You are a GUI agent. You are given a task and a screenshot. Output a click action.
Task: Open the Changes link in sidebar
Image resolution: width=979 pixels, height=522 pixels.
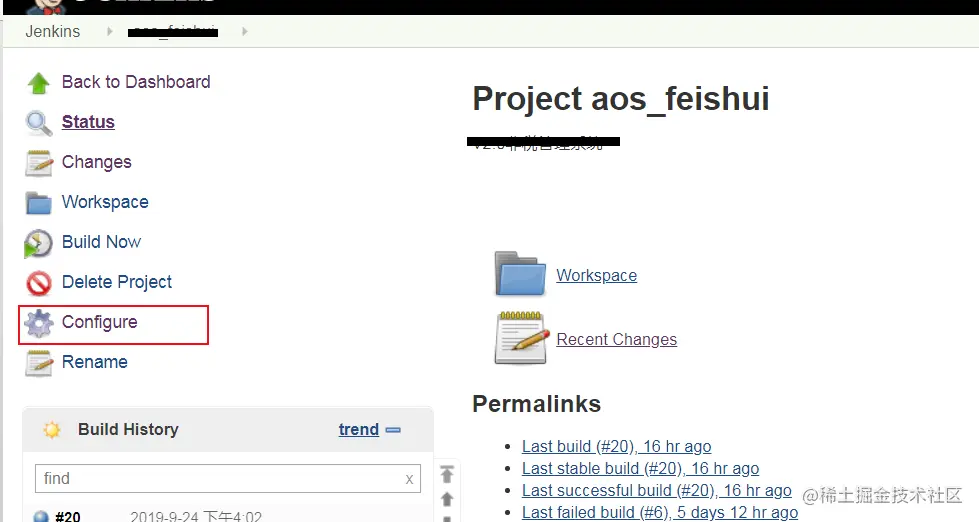coord(97,162)
